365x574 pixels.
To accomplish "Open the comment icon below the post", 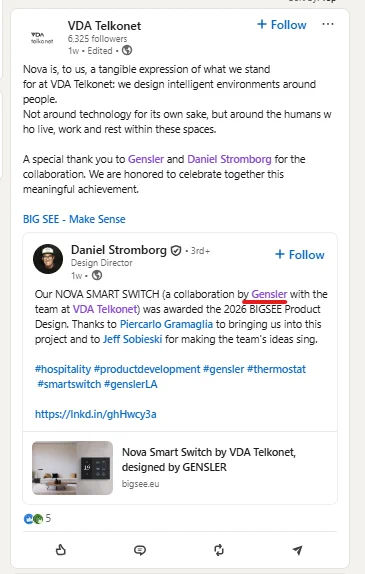I will point(140,550).
